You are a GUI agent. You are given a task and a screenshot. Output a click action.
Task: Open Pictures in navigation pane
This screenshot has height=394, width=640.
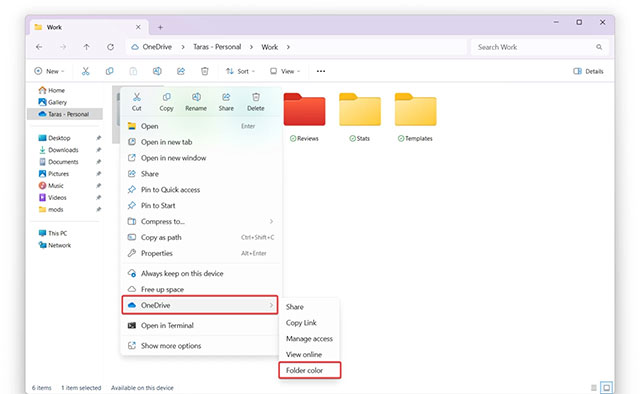point(54,174)
